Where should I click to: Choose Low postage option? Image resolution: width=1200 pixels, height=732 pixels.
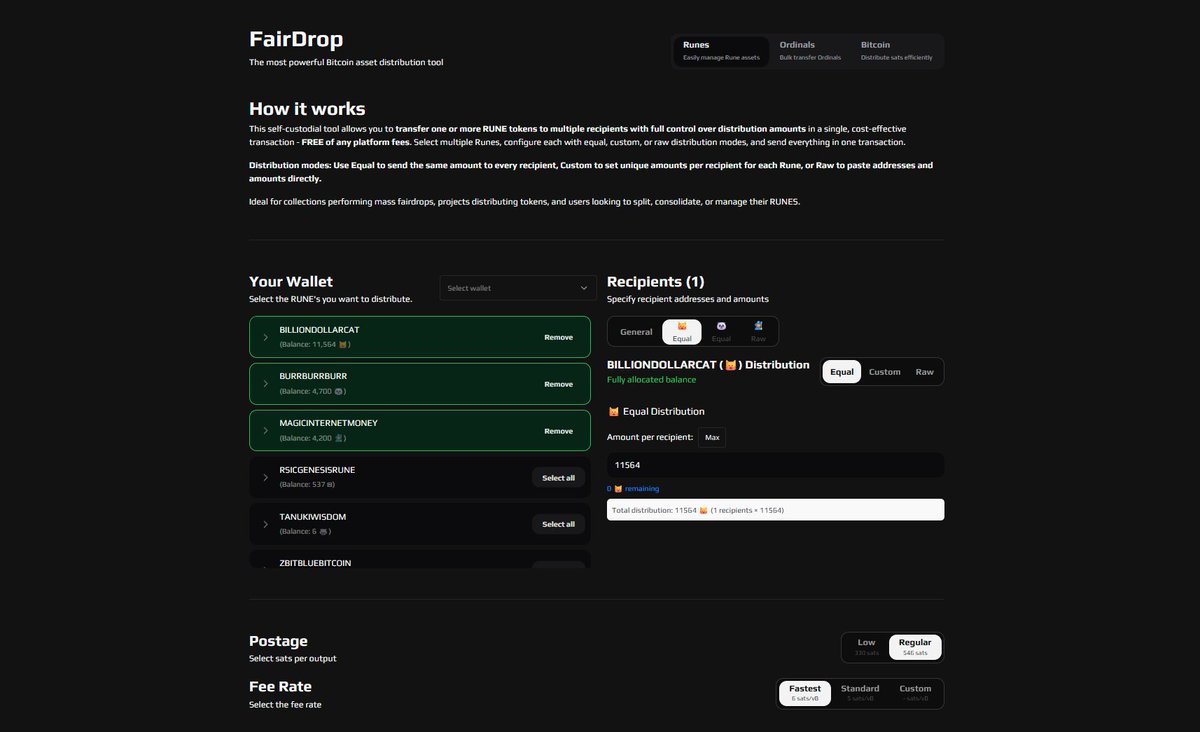pyautogui.click(x=866, y=647)
